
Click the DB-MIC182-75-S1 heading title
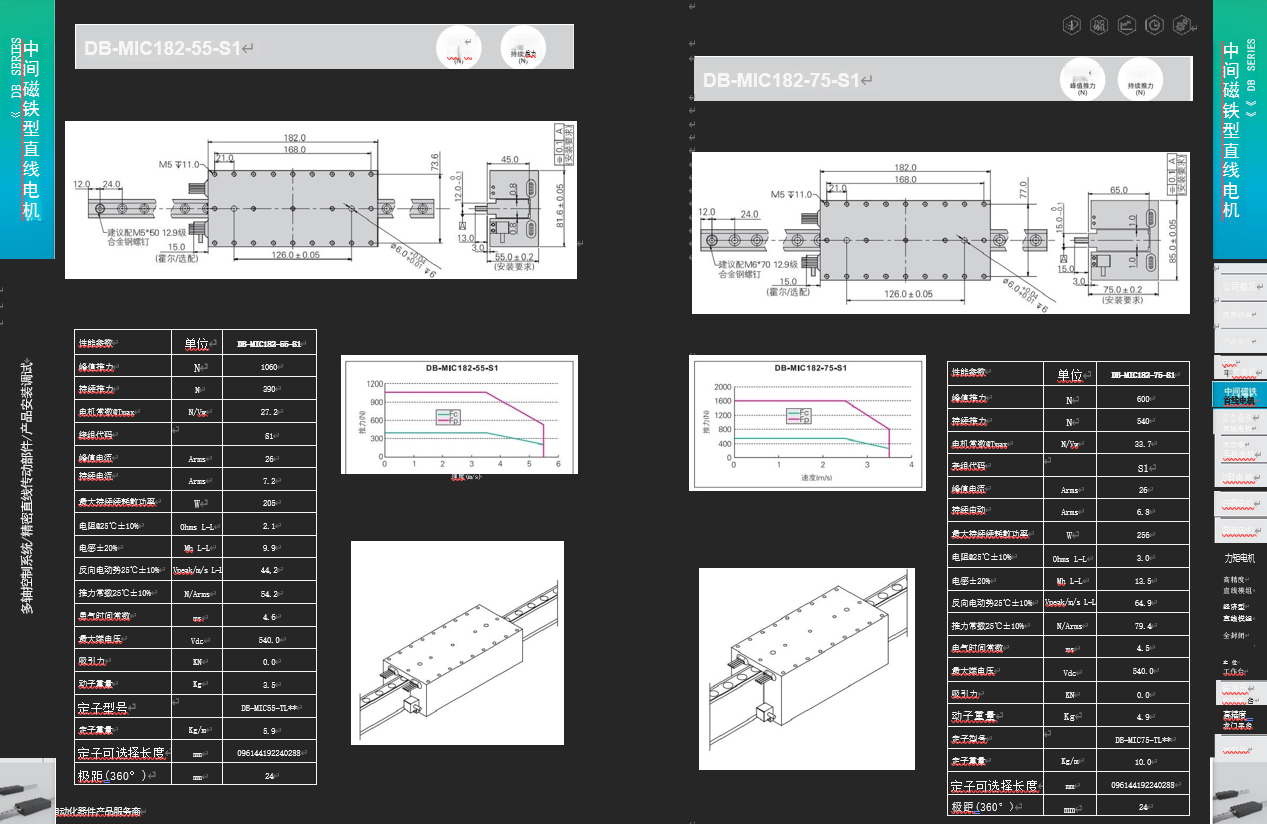781,80
